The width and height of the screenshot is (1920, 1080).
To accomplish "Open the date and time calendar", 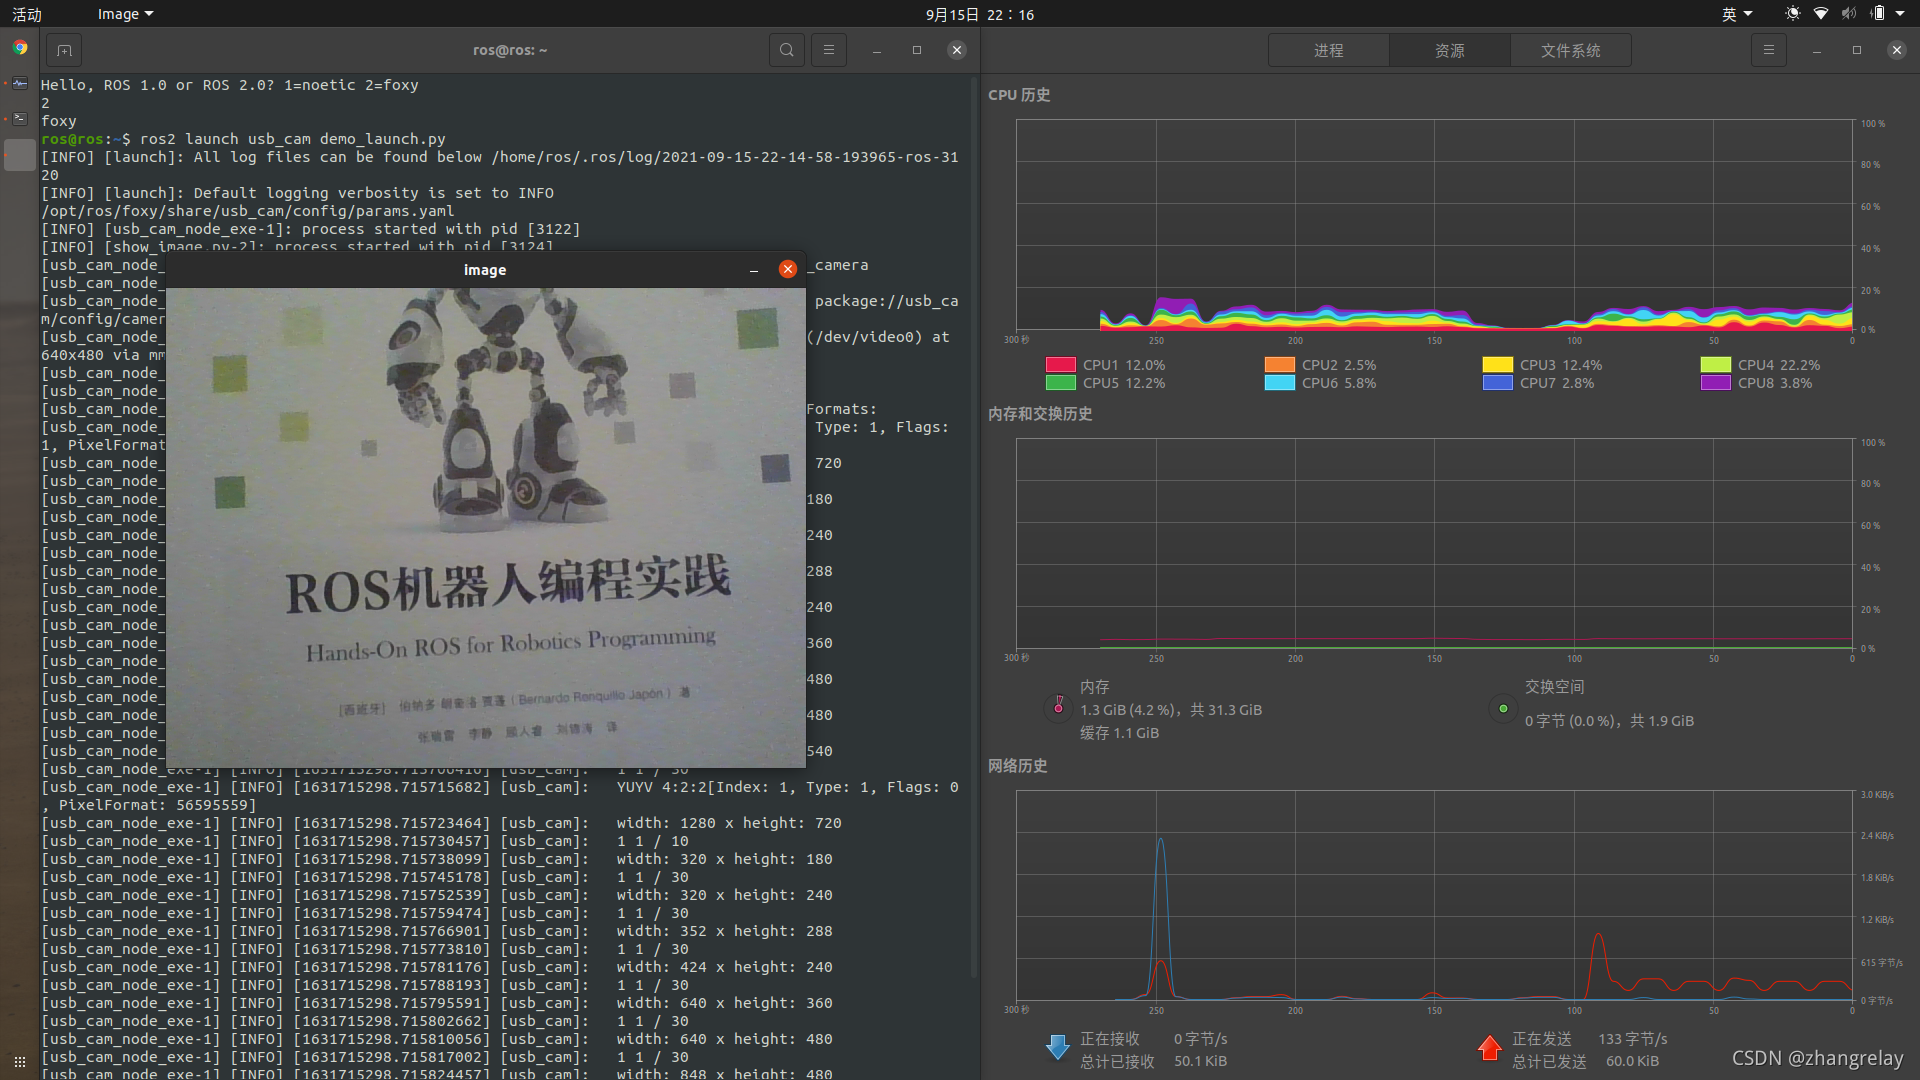I will 979,14.
